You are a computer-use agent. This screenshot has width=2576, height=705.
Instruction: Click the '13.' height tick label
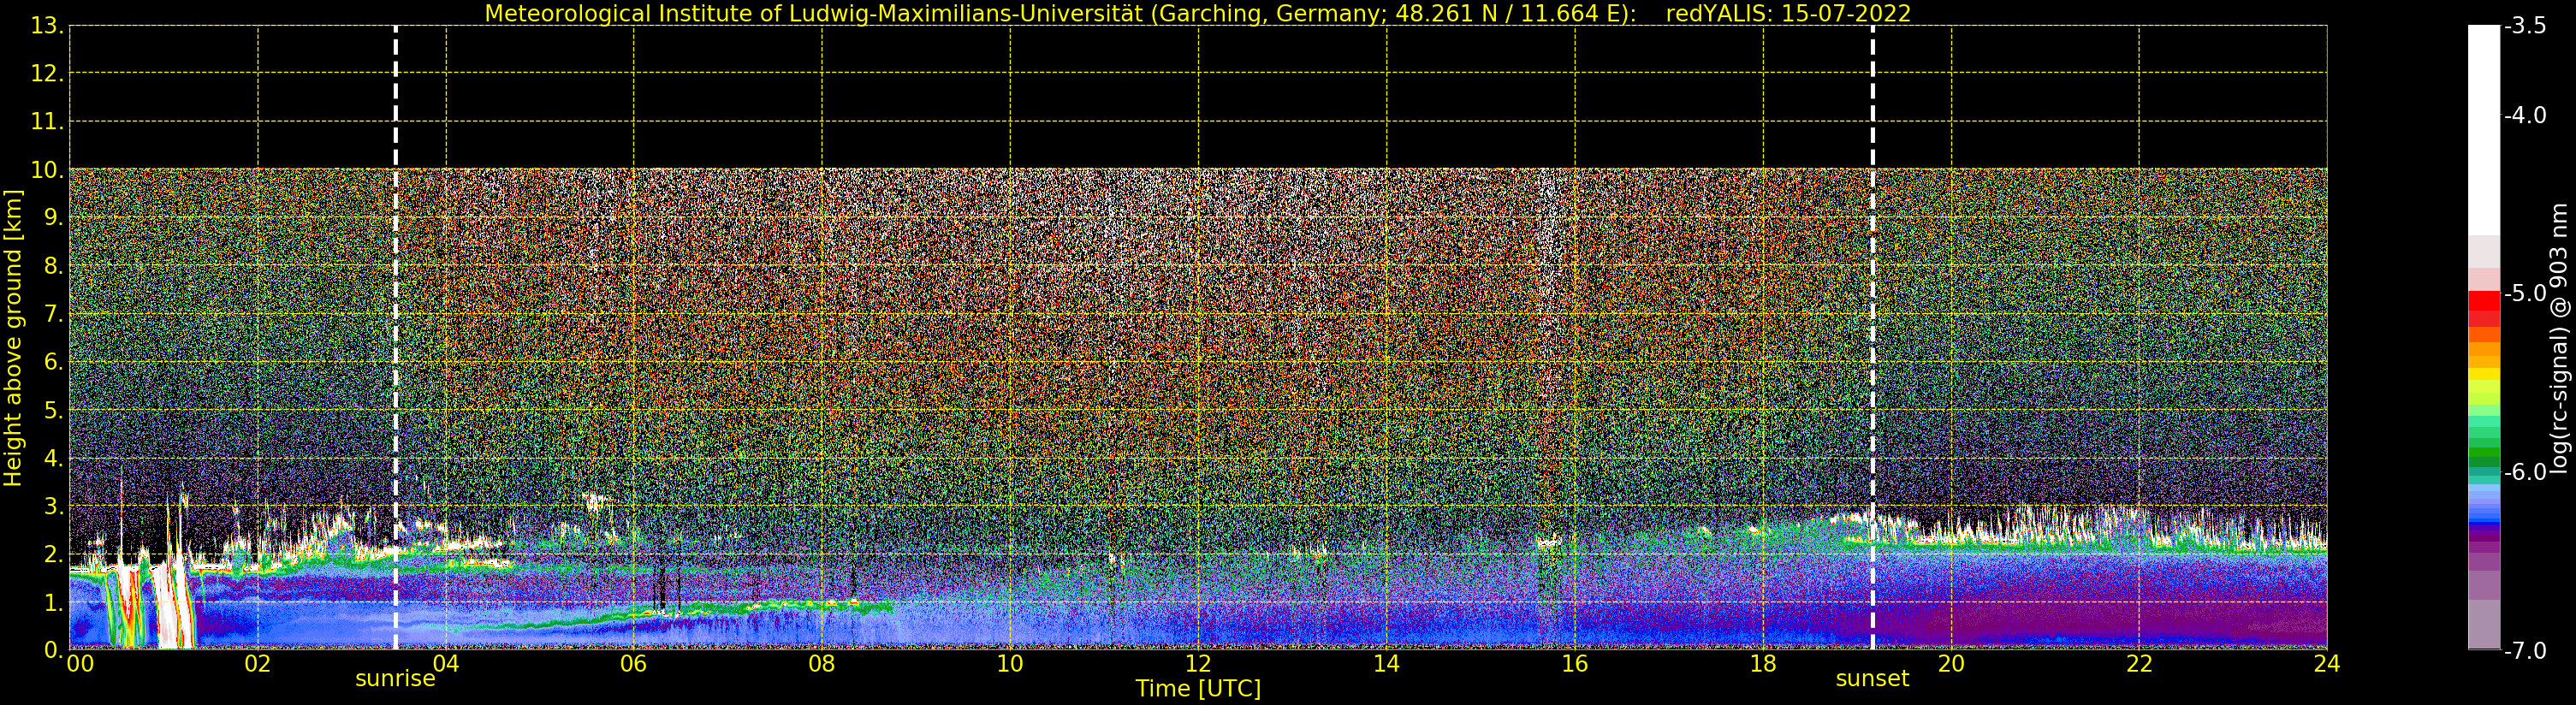click(47, 26)
